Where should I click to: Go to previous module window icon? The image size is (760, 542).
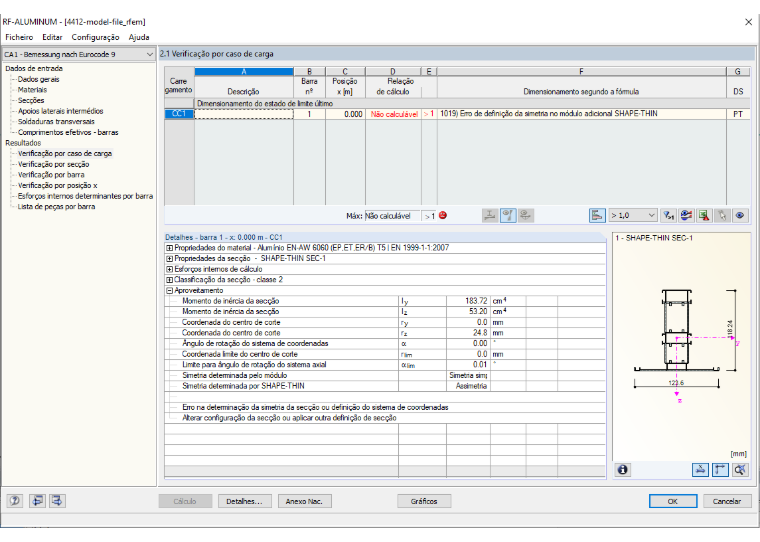click(37, 501)
